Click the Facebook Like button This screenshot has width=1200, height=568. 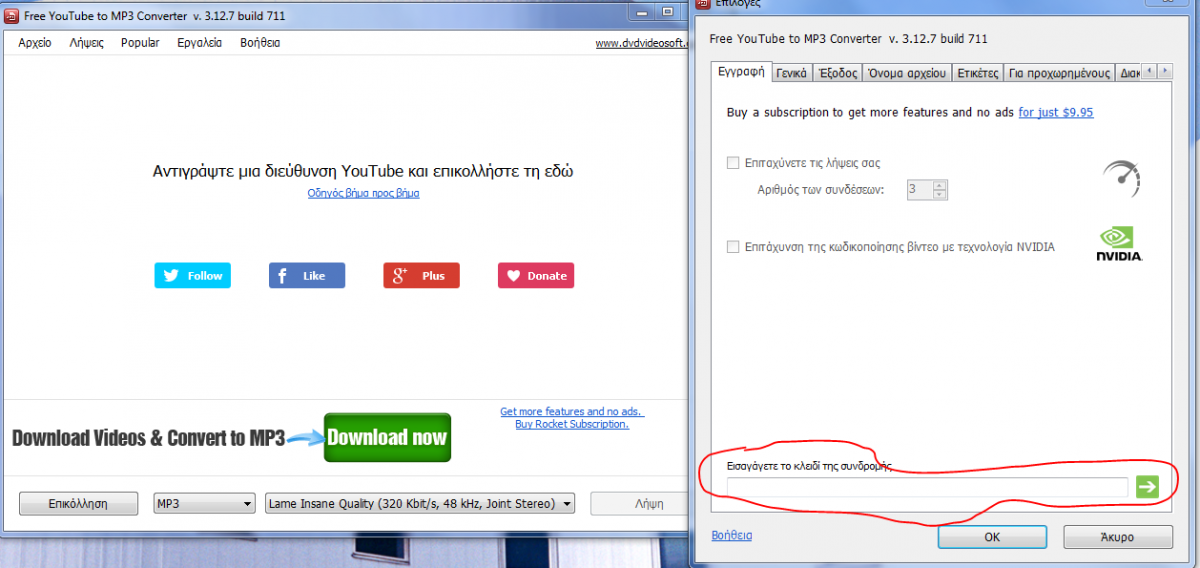pos(307,276)
